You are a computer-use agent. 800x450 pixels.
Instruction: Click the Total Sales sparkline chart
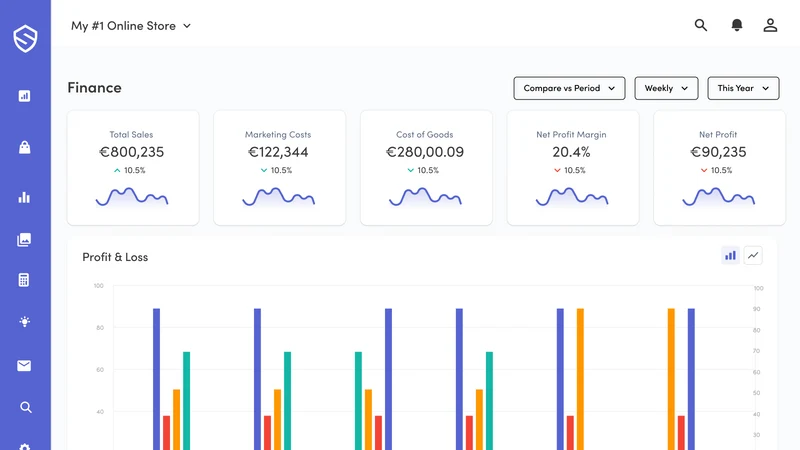132,197
